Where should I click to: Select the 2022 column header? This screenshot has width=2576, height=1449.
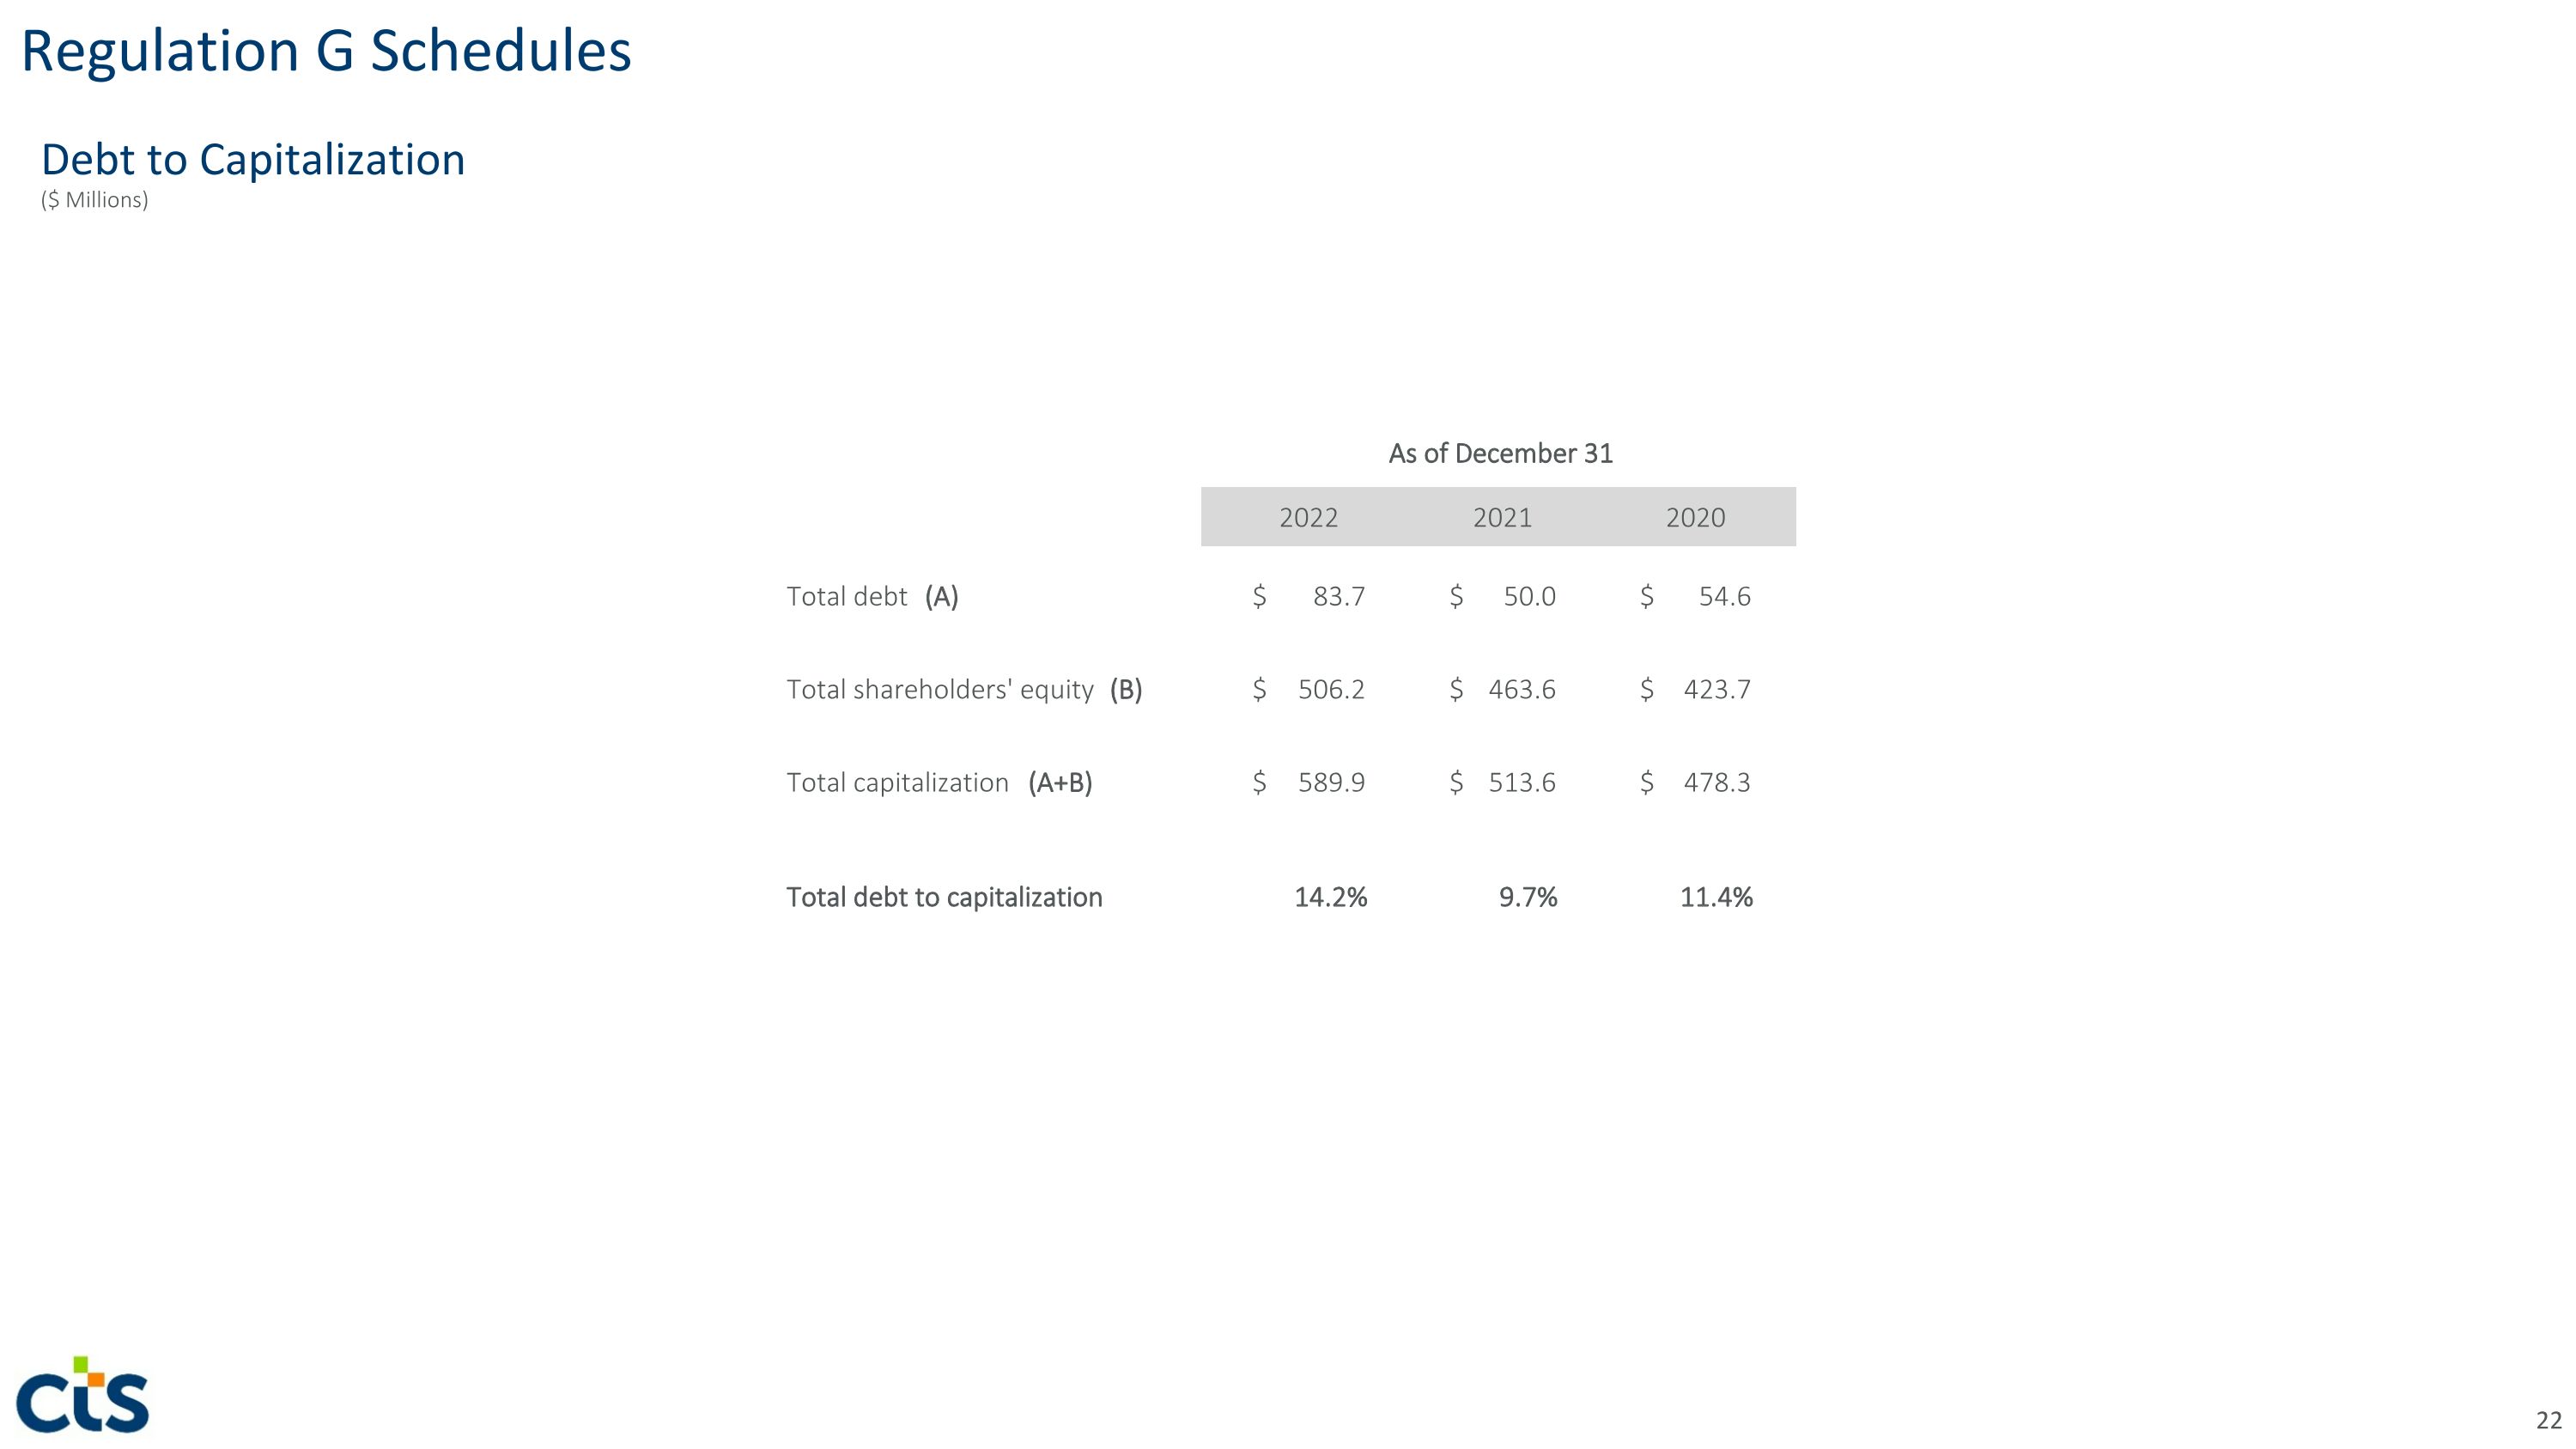click(1308, 518)
